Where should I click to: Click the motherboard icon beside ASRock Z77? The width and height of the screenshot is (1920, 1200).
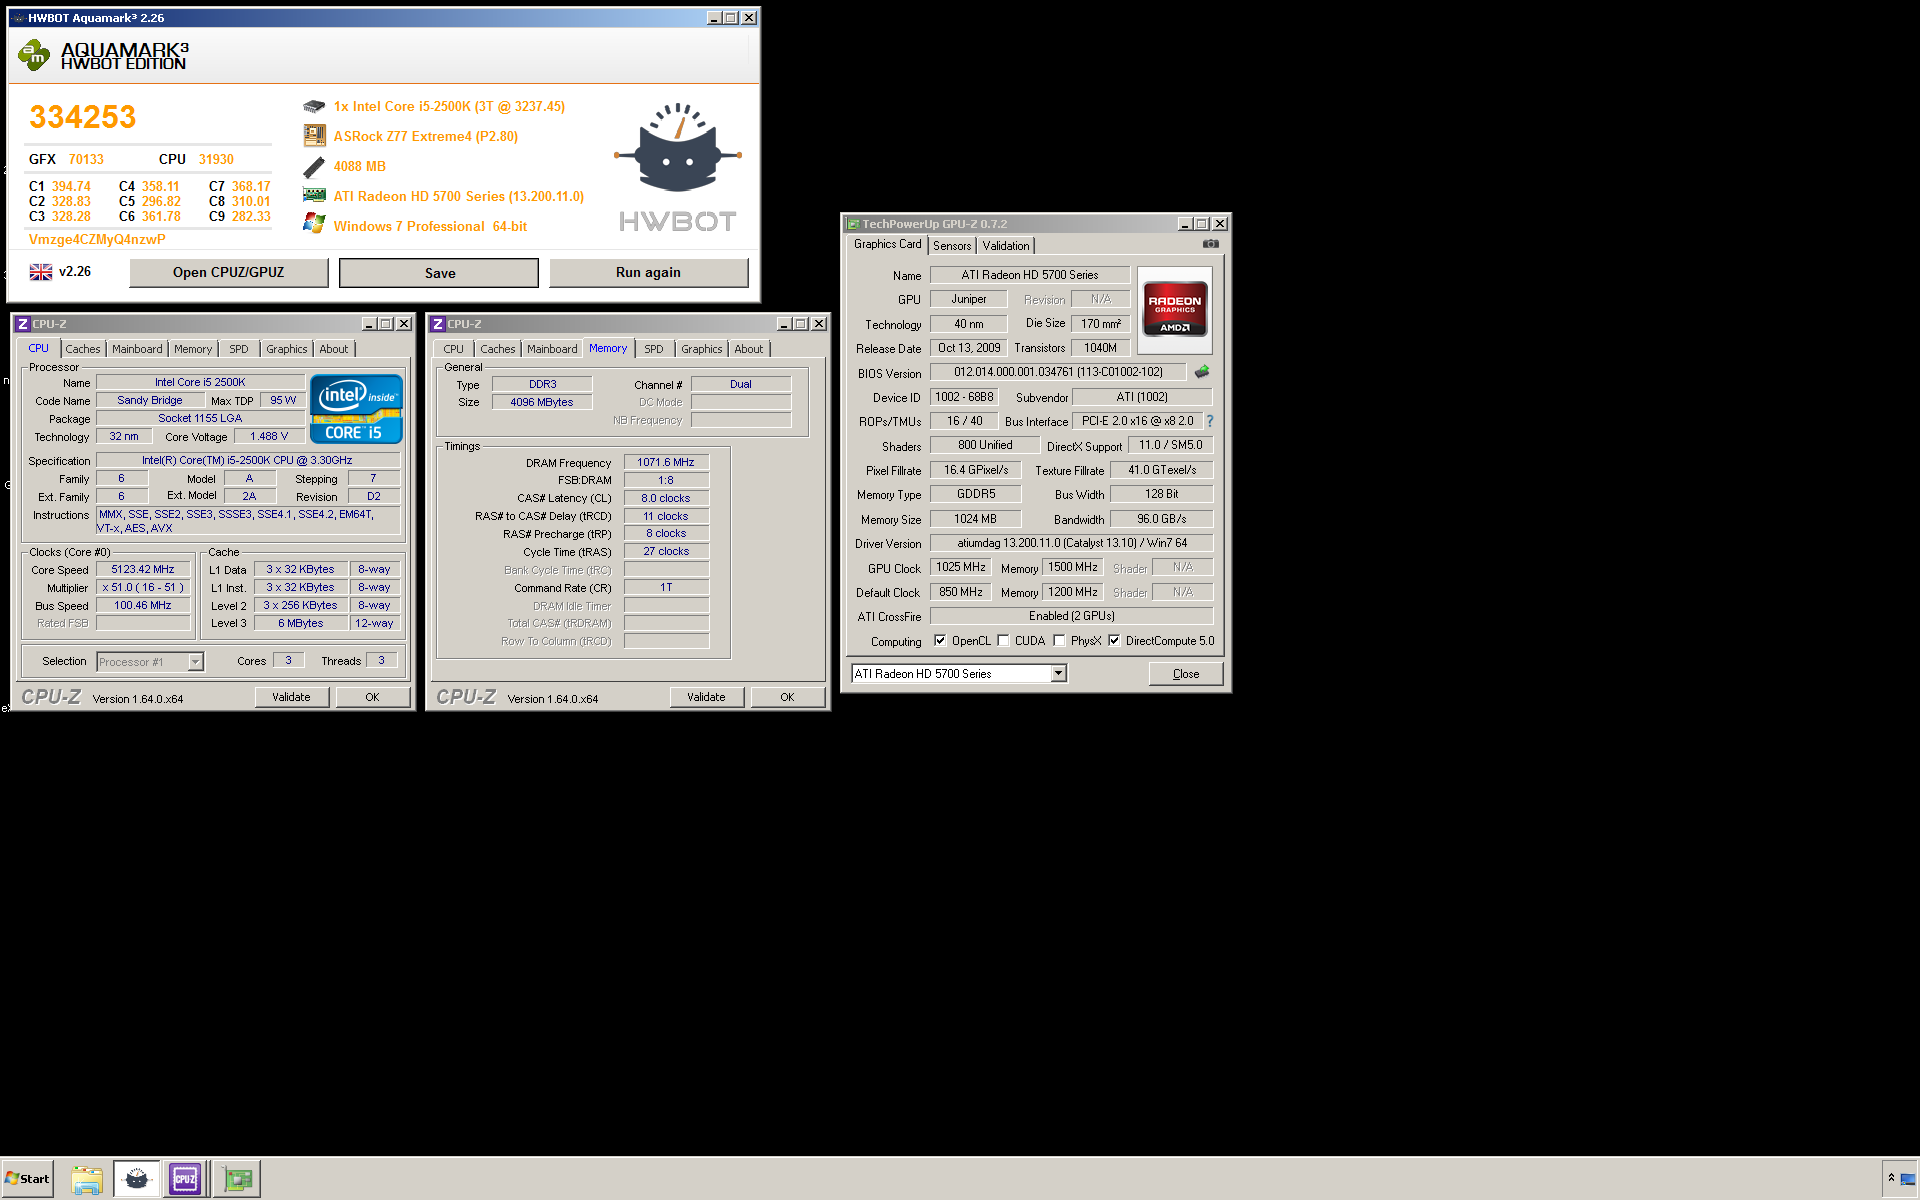314,136
